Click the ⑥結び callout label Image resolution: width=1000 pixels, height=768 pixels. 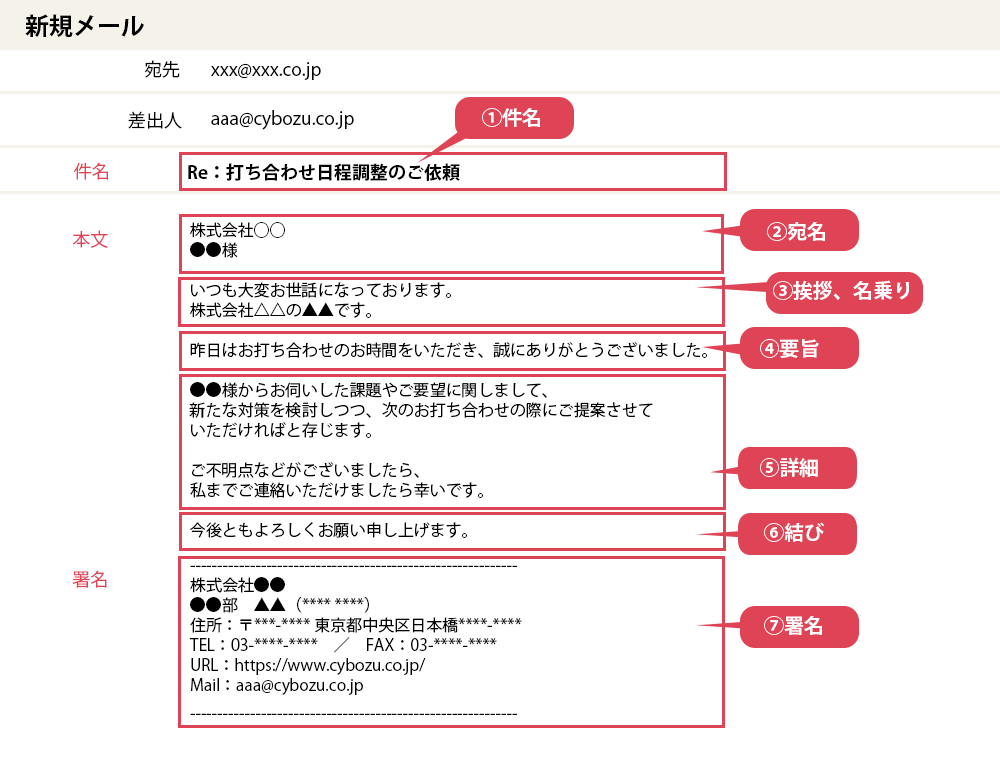point(797,532)
